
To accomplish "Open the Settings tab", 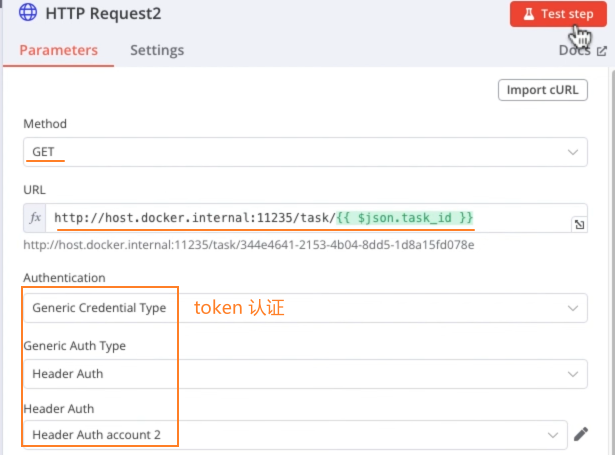I will tap(157, 50).
